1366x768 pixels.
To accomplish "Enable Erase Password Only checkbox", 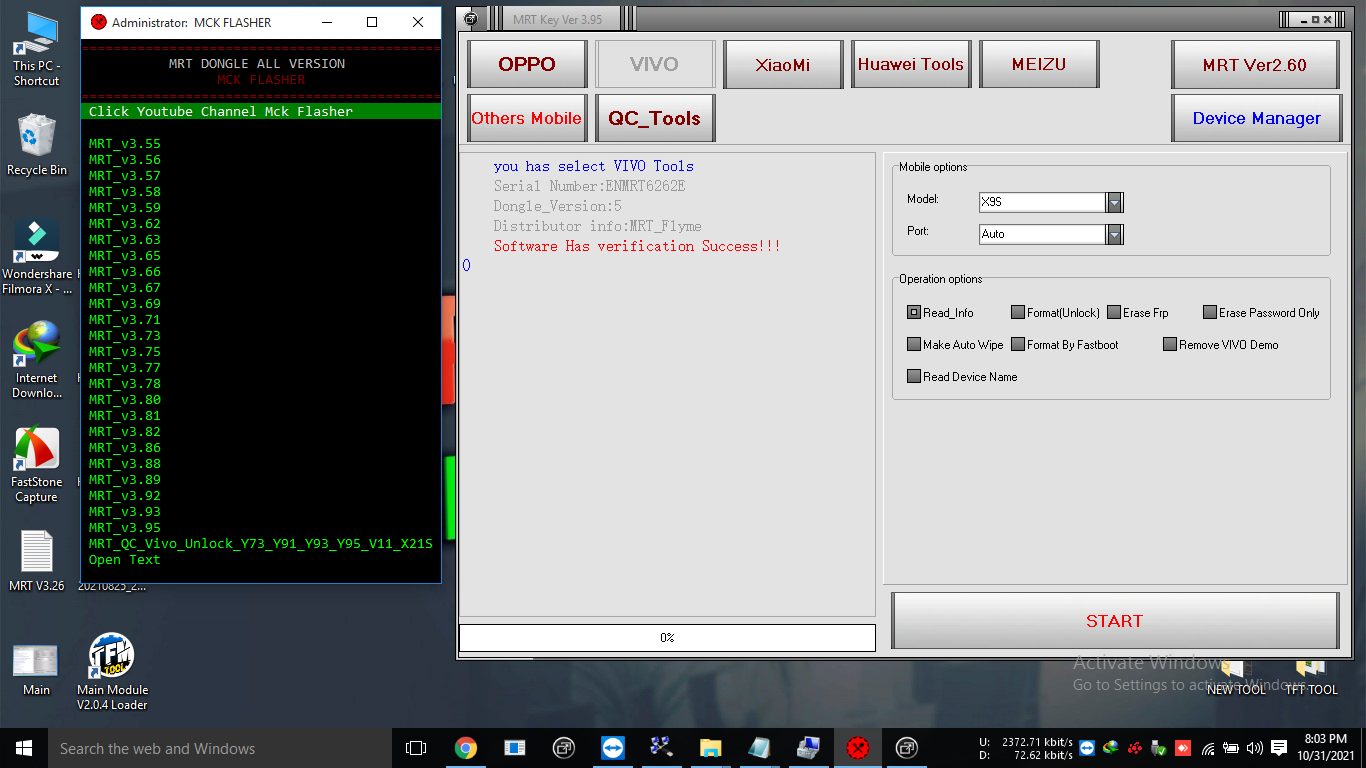I will (1210, 313).
